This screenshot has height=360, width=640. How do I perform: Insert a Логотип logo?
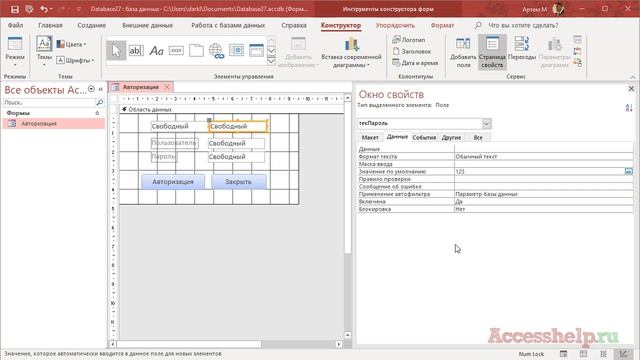pos(409,40)
